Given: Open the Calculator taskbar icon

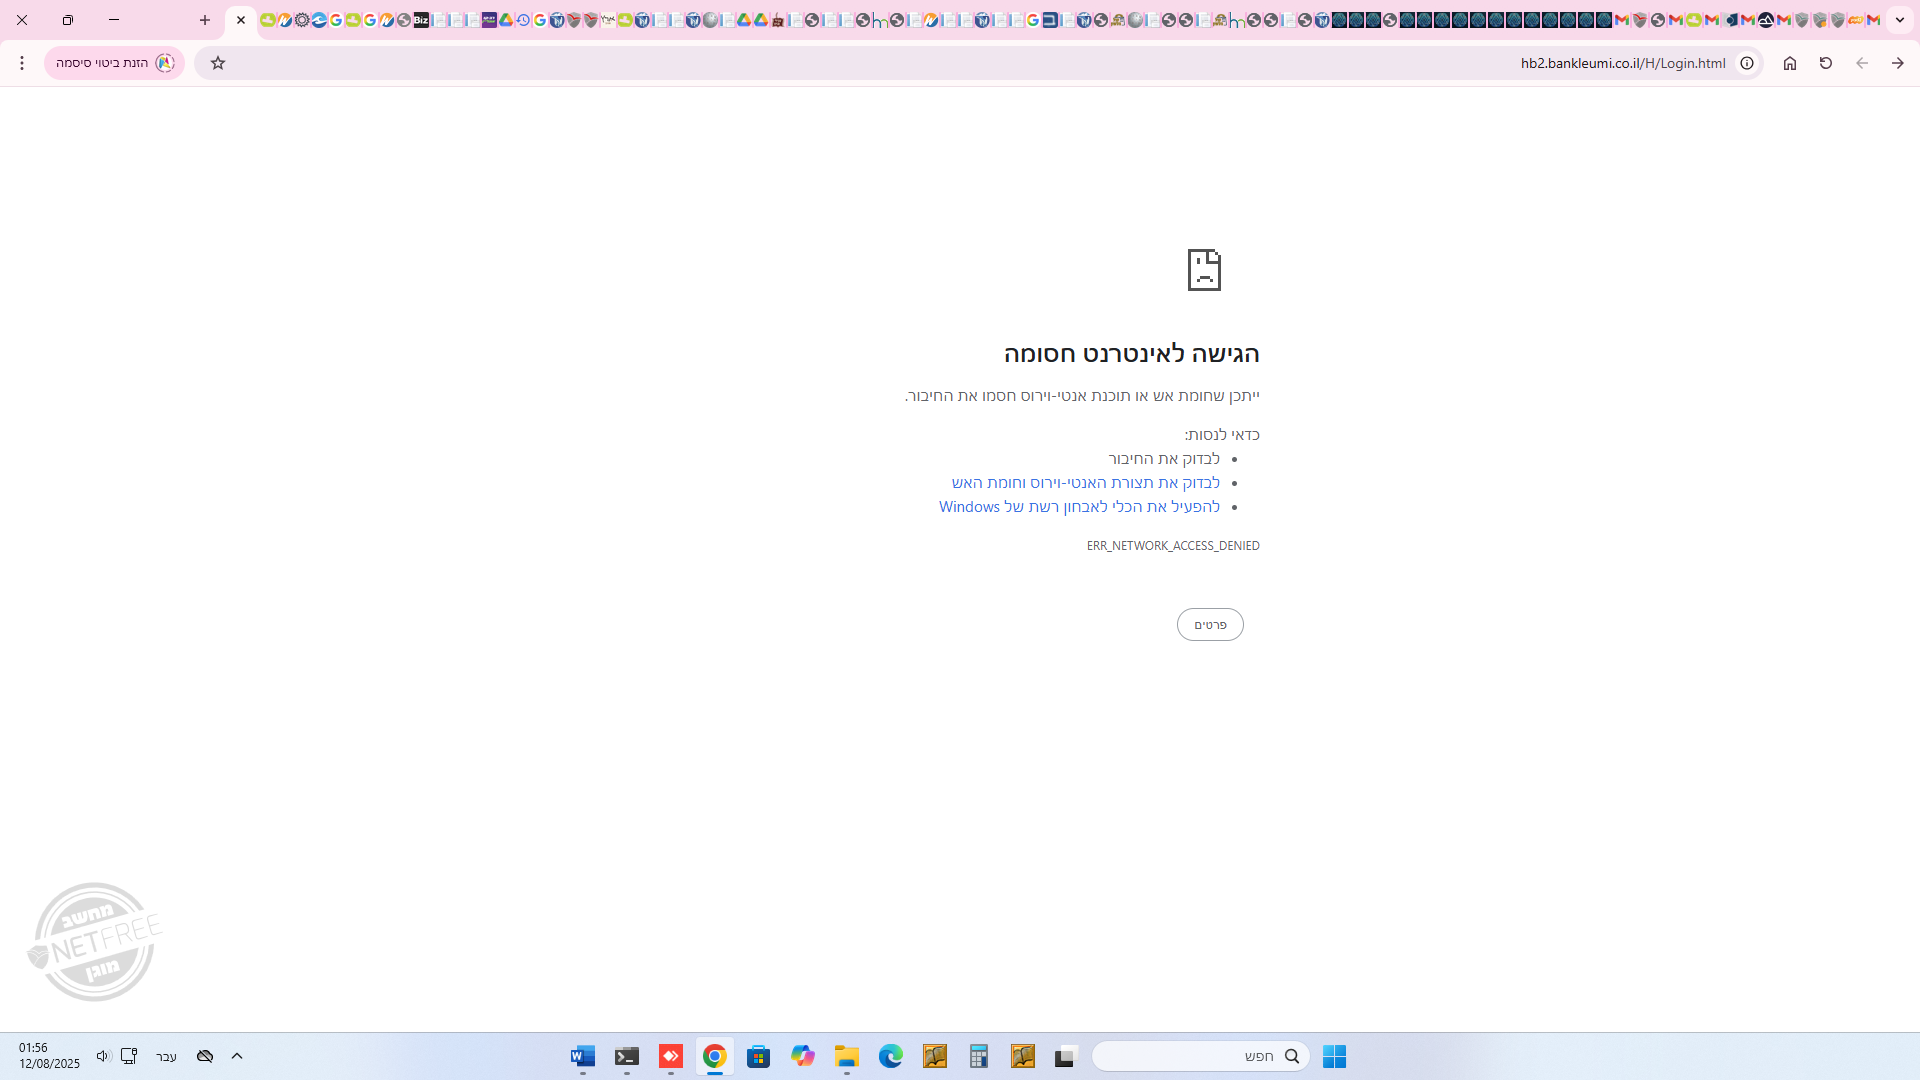Looking at the screenshot, I should [979, 1056].
